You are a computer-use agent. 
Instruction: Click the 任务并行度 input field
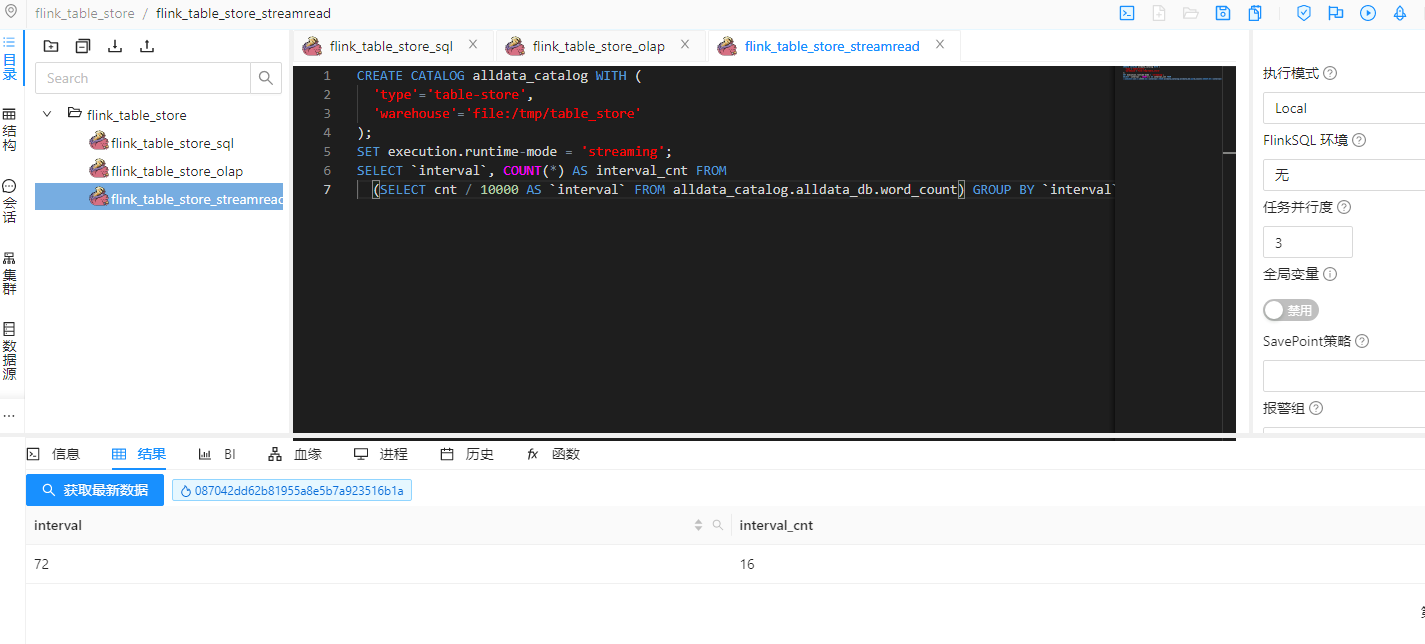tap(1307, 242)
